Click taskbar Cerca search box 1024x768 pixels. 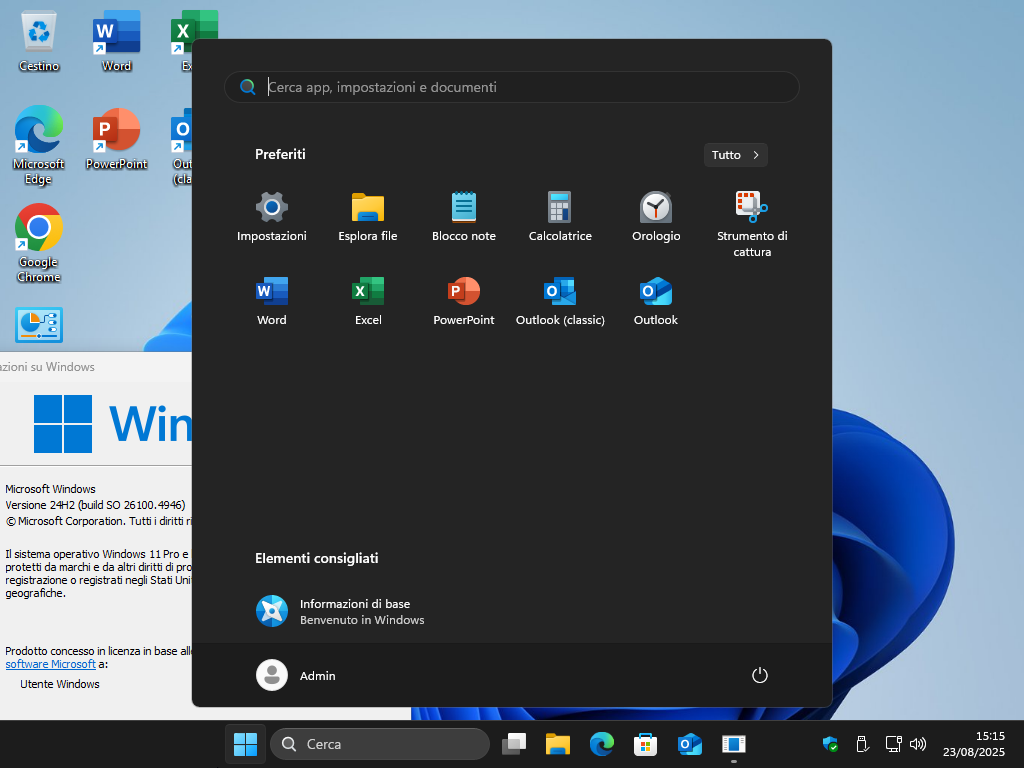[380, 744]
